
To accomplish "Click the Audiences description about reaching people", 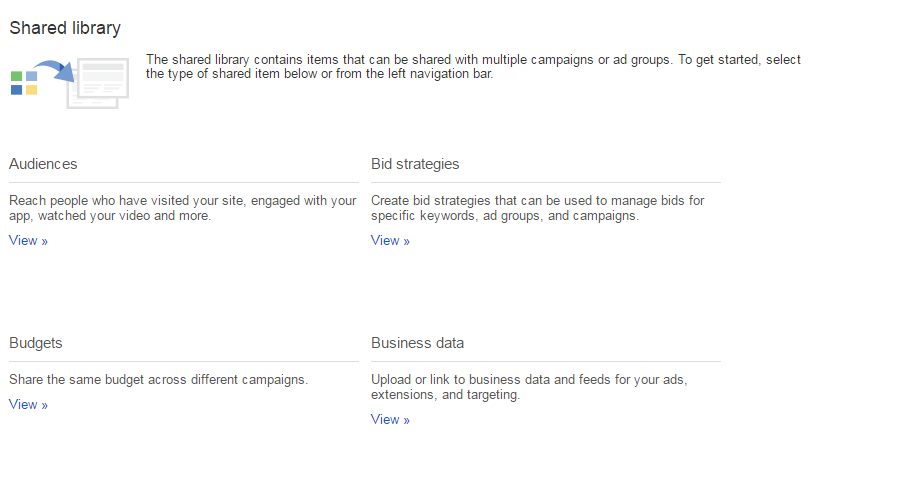I will coord(182,208).
